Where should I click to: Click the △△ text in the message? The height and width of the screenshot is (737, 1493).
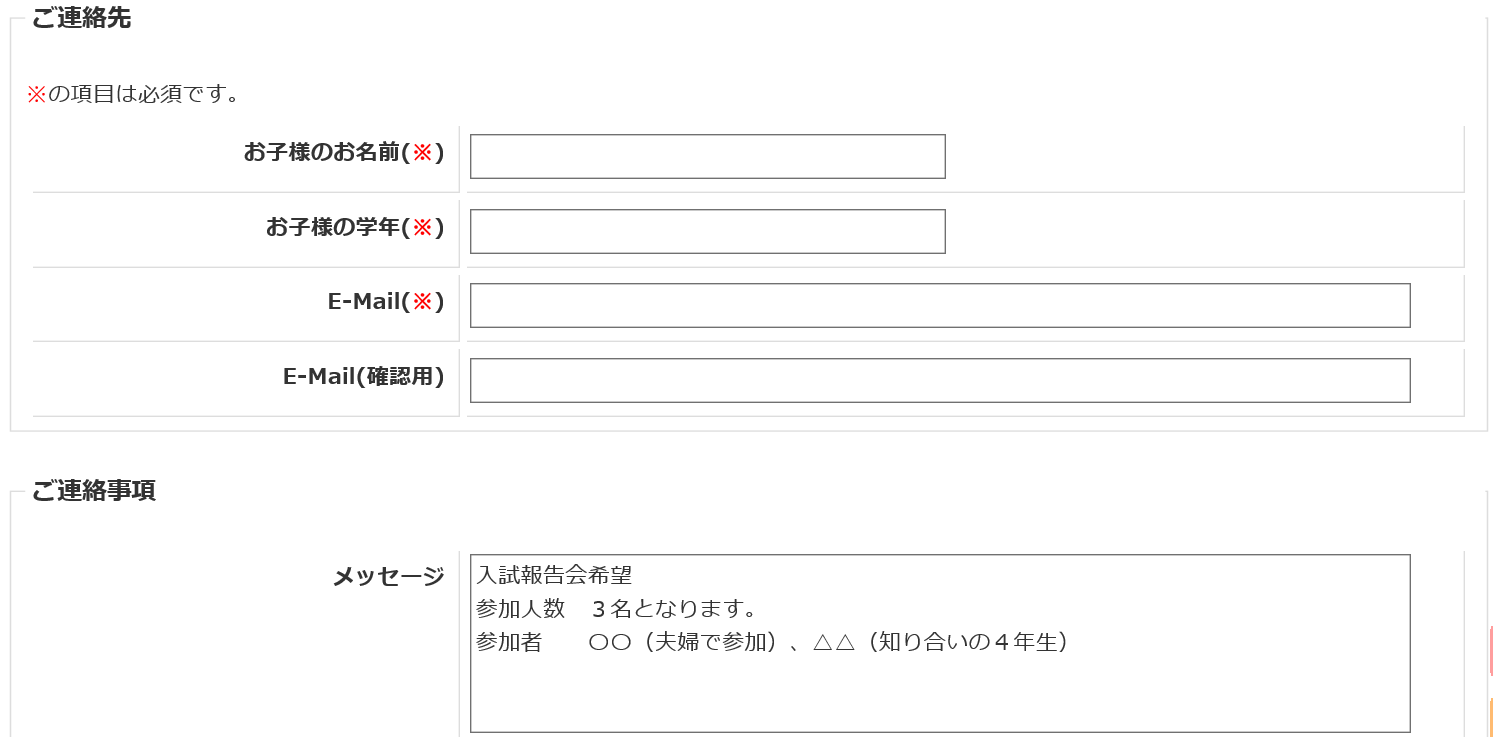(834, 643)
